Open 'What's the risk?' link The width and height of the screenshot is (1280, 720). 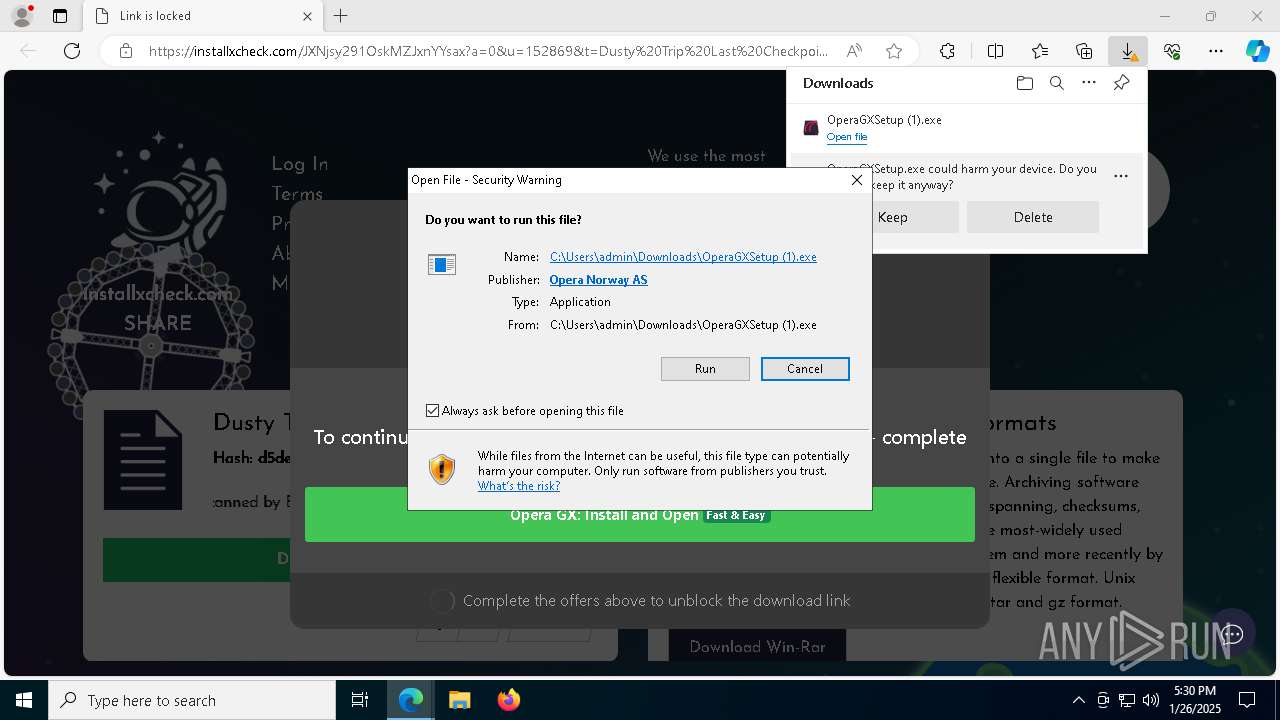click(x=519, y=486)
